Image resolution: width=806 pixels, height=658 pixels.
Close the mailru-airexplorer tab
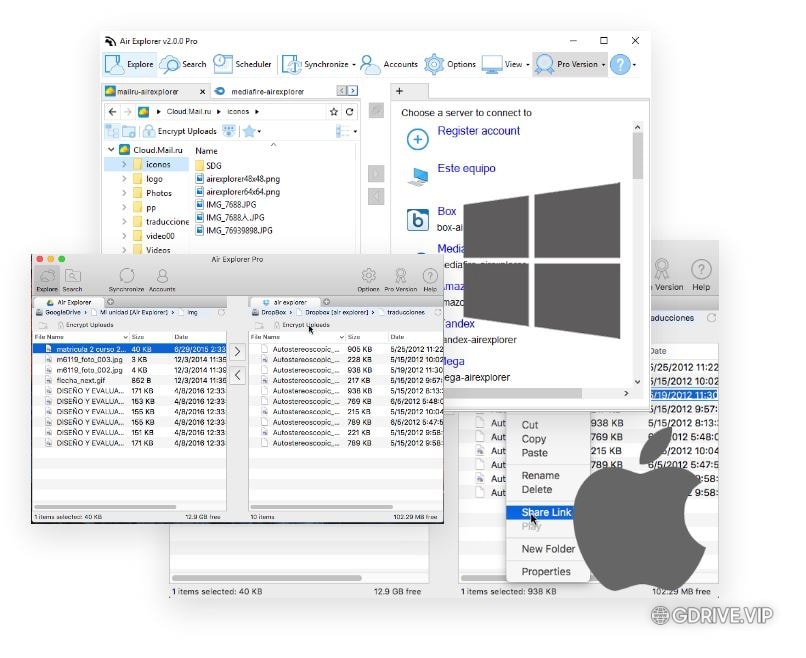click(203, 92)
